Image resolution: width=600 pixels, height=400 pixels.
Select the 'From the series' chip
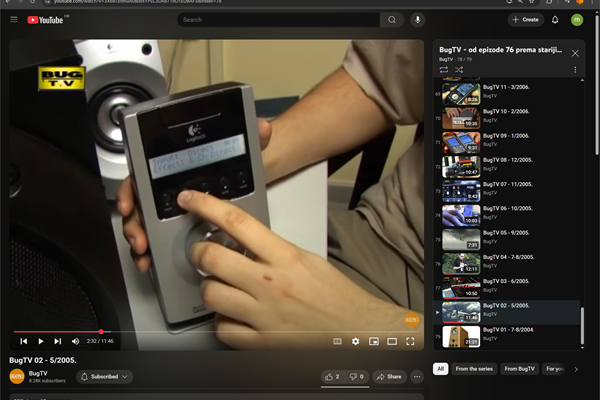(474, 369)
